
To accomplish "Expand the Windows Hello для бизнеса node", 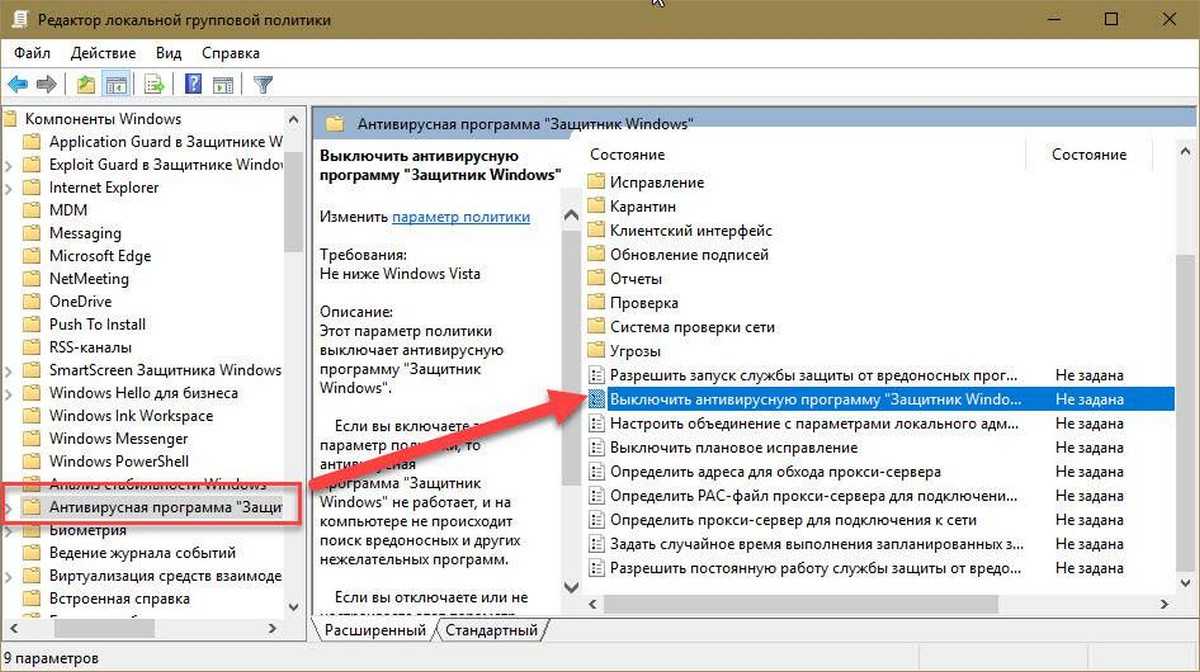I will 9,393.
